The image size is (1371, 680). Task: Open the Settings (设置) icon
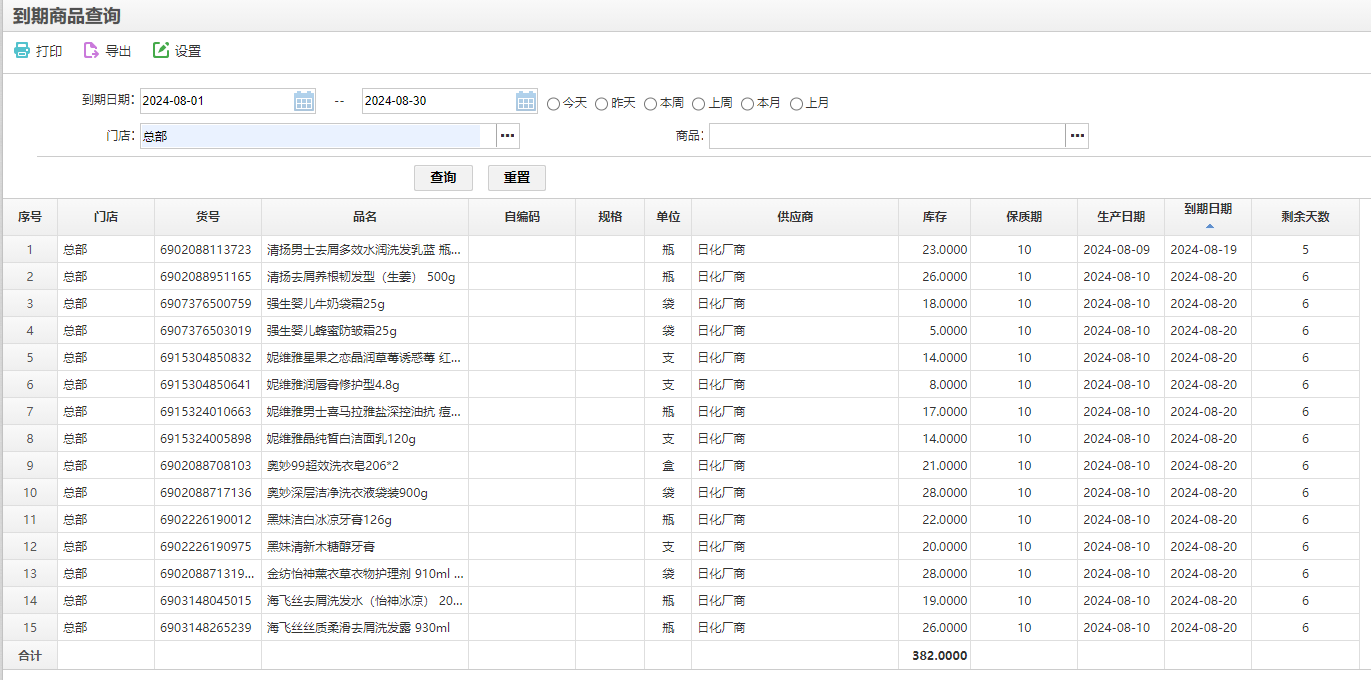tap(161, 50)
